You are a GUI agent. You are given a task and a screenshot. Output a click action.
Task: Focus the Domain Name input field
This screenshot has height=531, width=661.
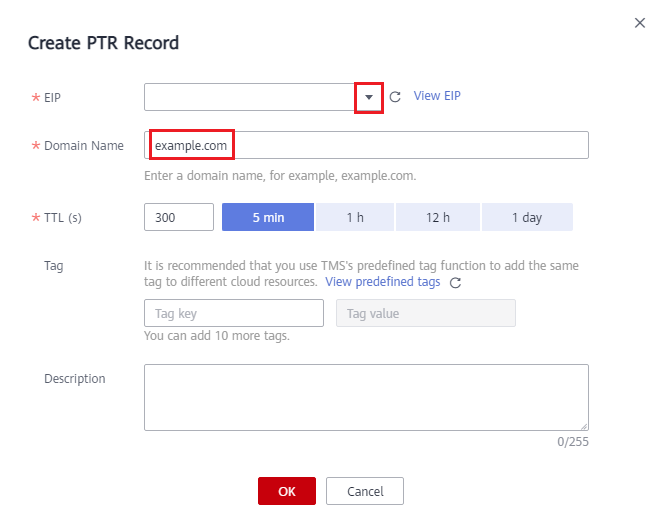tap(366, 145)
